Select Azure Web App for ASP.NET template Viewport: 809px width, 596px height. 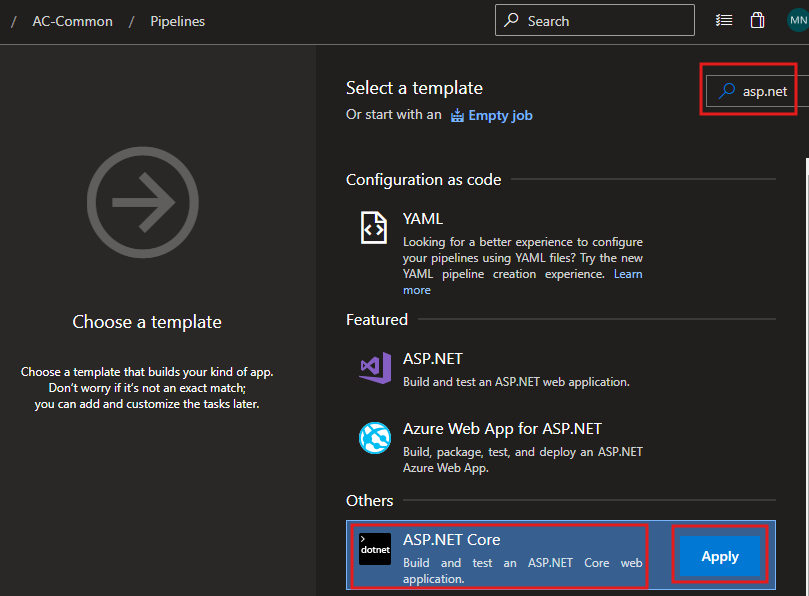tap(502, 429)
